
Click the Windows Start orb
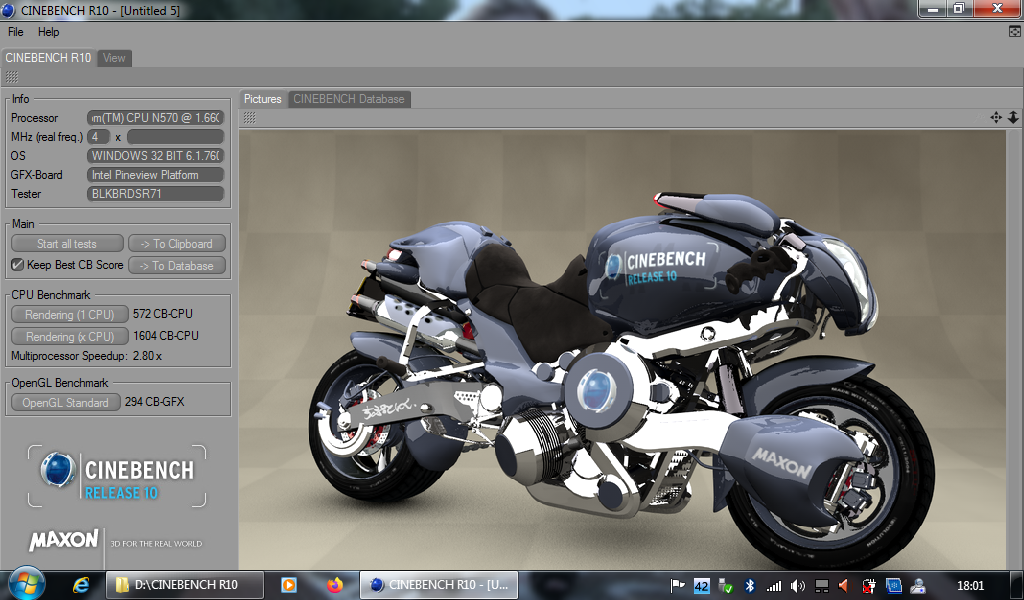[x=27, y=583]
